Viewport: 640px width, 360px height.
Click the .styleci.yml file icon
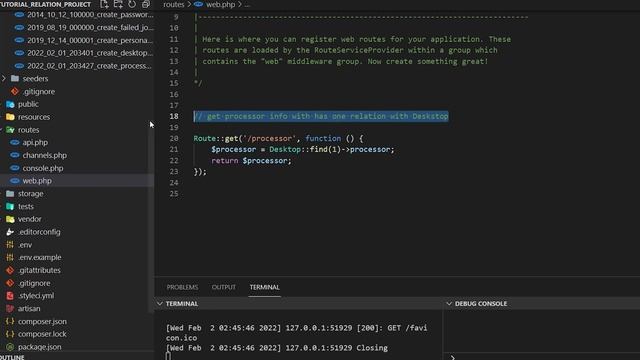[x=10, y=296]
